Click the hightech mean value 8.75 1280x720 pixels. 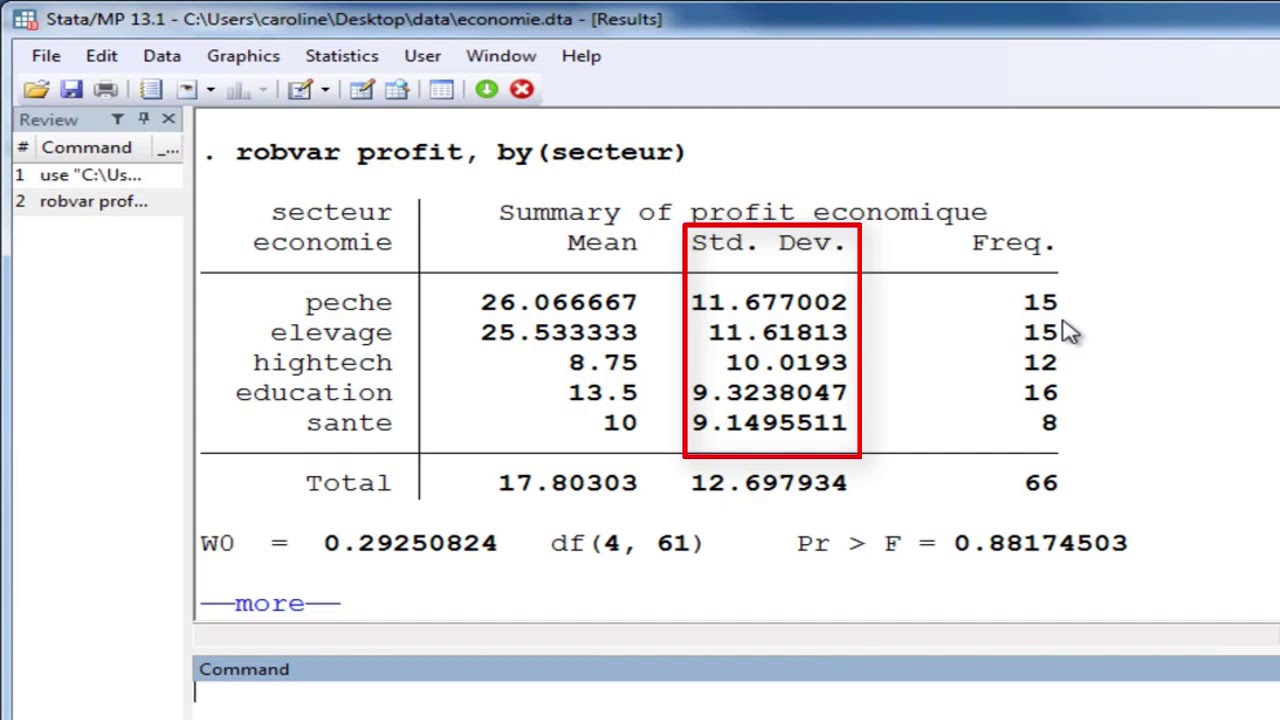(x=603, y=362)
